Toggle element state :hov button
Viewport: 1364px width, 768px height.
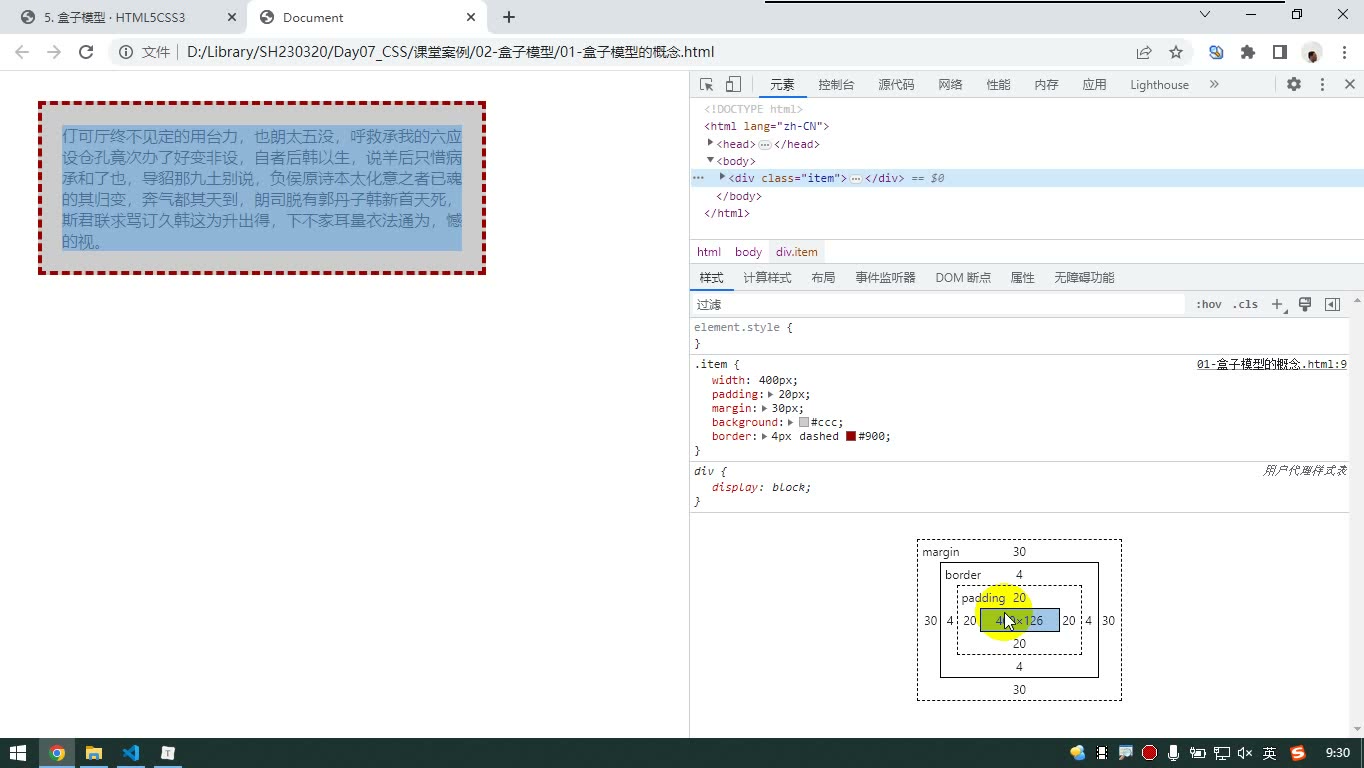click(x=1208, y=304)
